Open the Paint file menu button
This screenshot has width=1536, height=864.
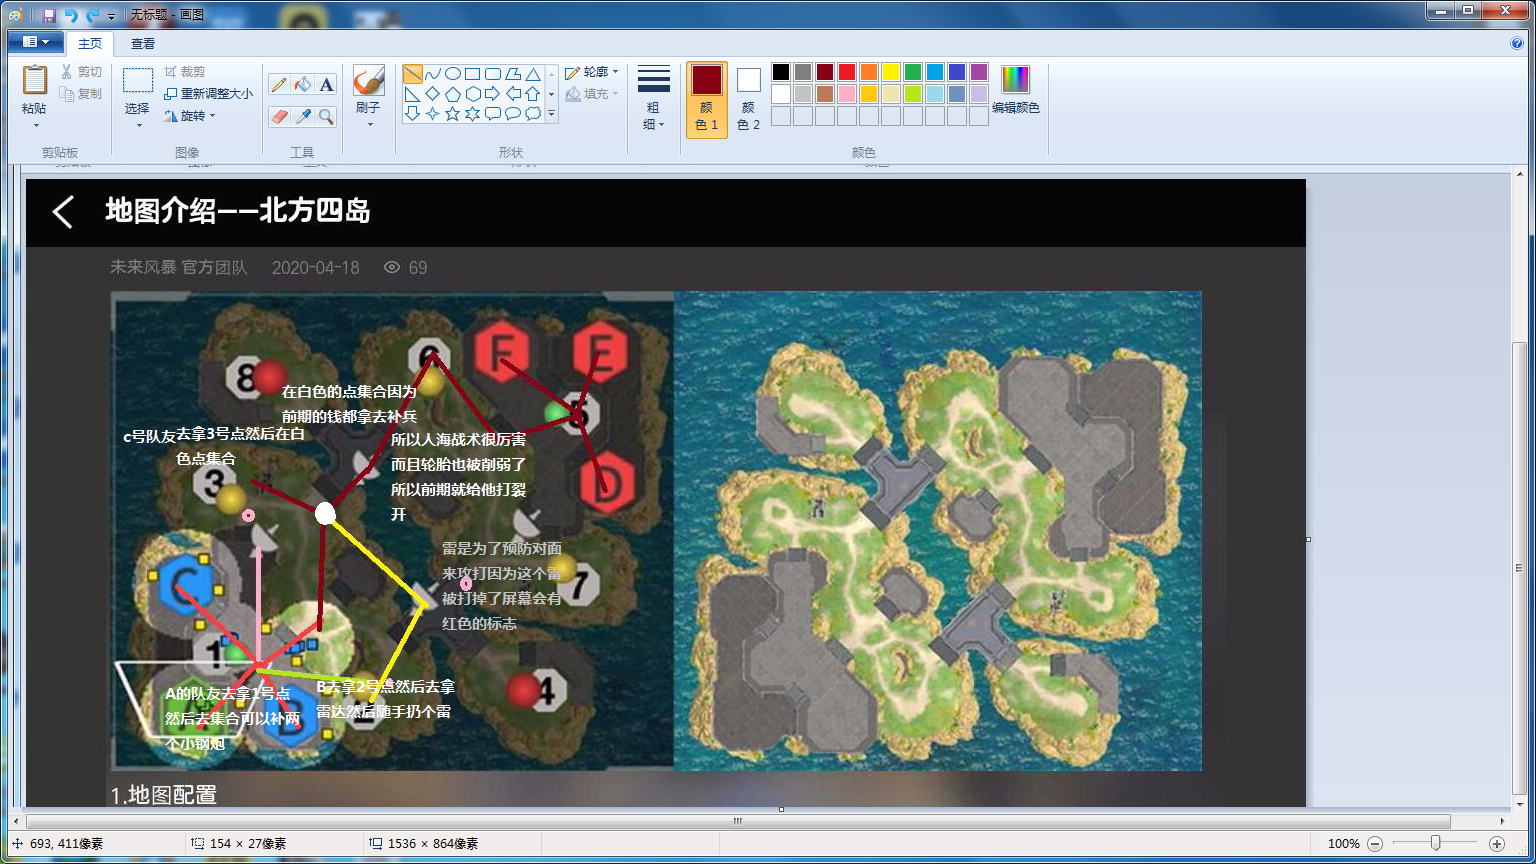(35, 43)
